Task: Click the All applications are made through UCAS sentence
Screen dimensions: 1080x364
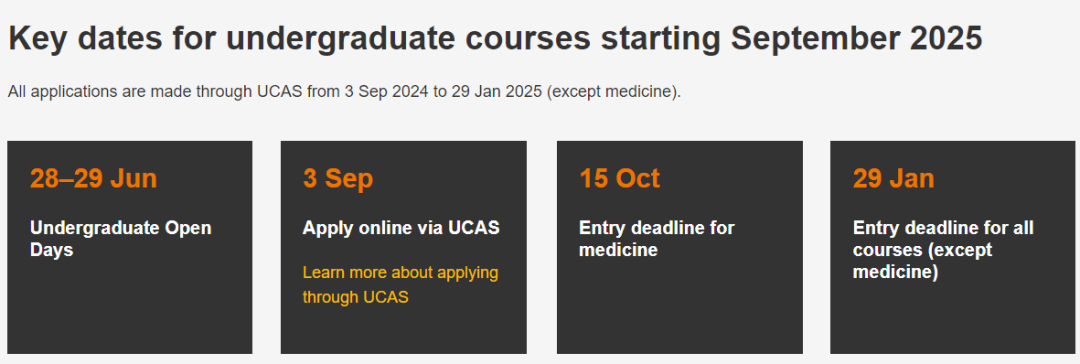Action: [344, 92]
